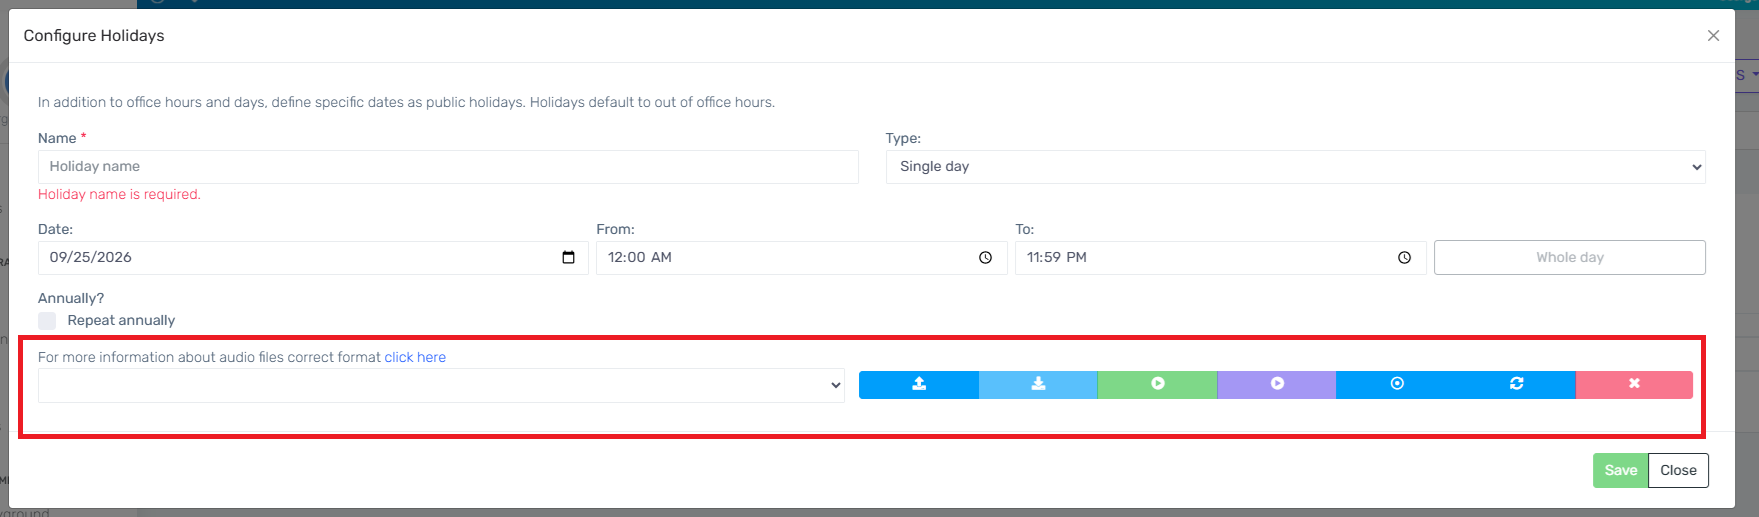Open the audio file selection dropdown

pos(441,386)
